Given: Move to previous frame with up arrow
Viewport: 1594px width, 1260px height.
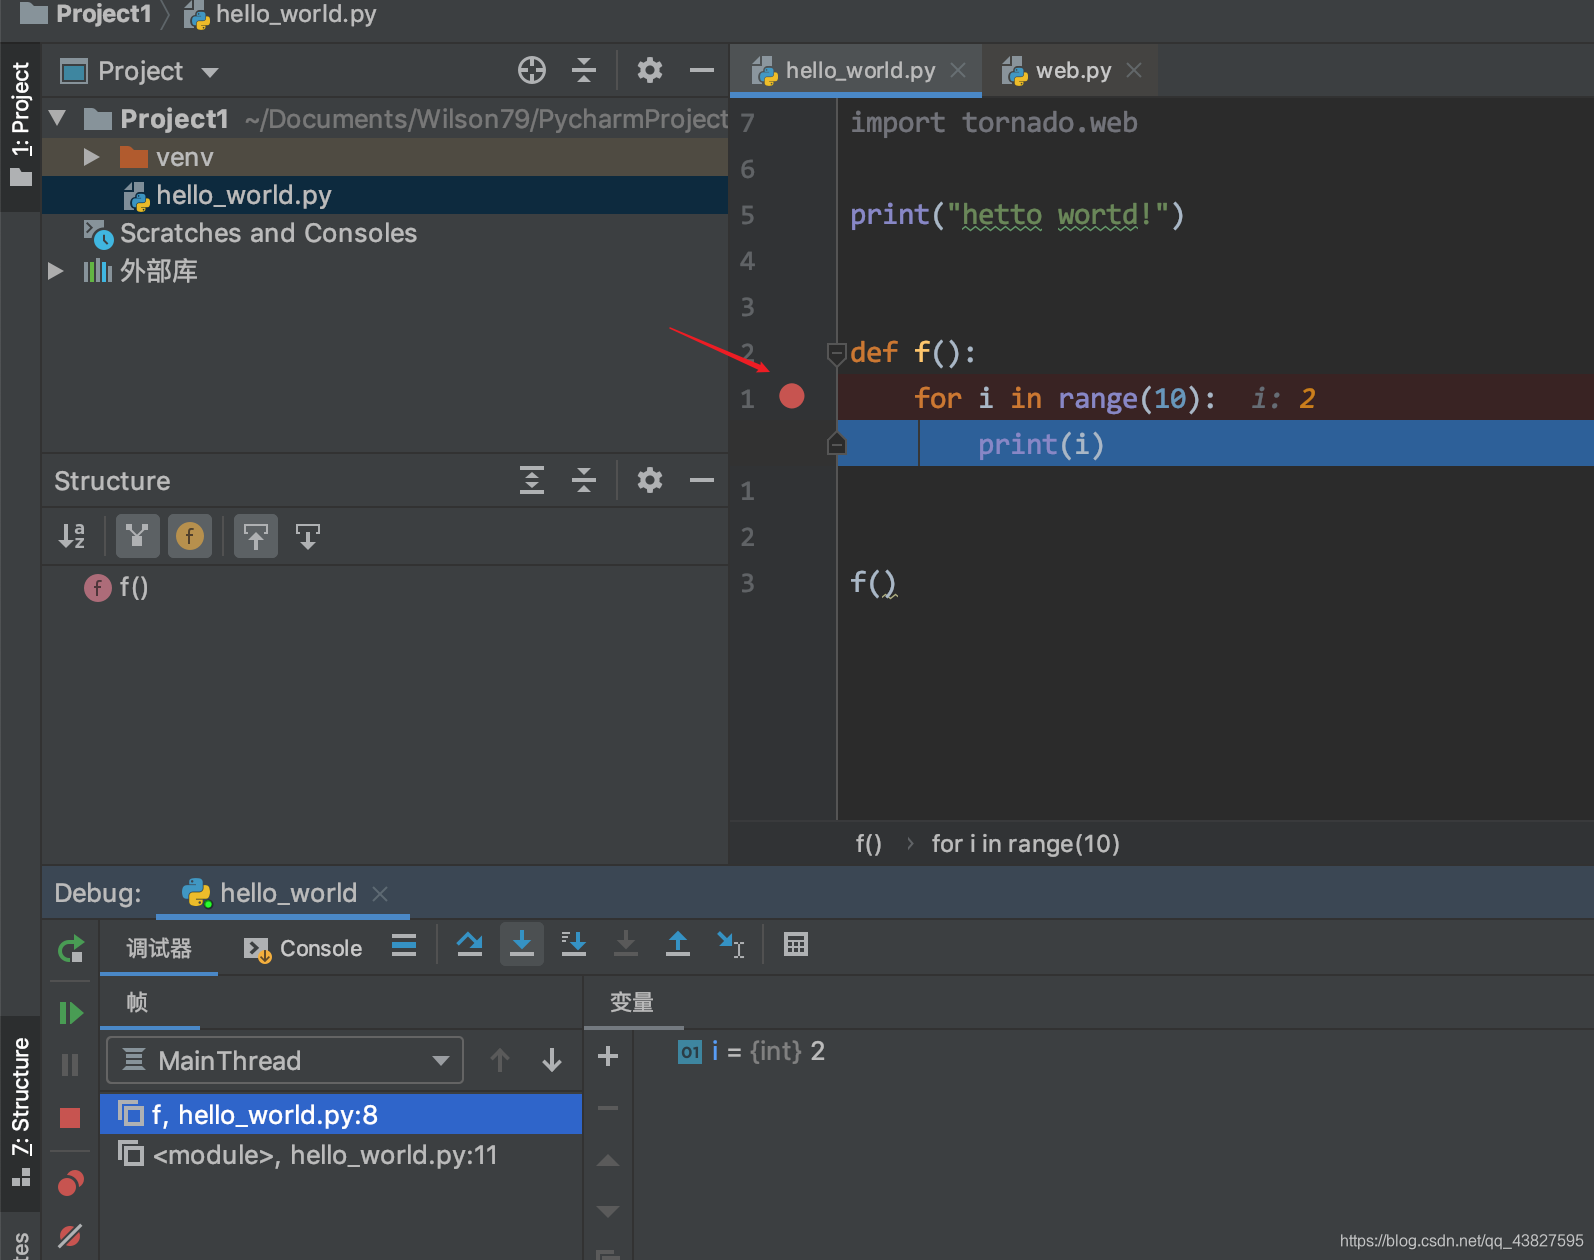Looking at the screenshot, I should click(500, 1060).
